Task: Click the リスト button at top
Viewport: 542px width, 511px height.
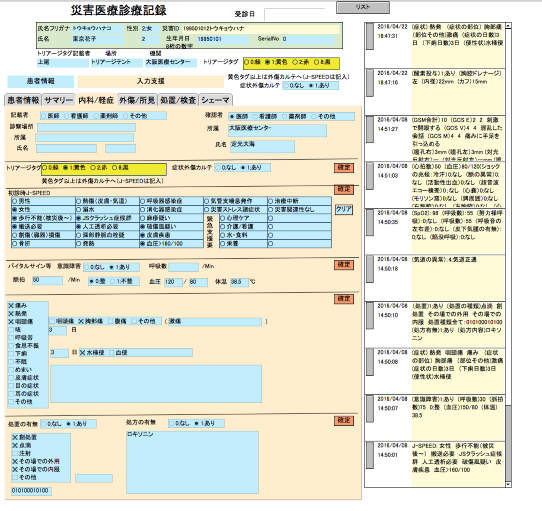Action: click(x=363, y=7)
